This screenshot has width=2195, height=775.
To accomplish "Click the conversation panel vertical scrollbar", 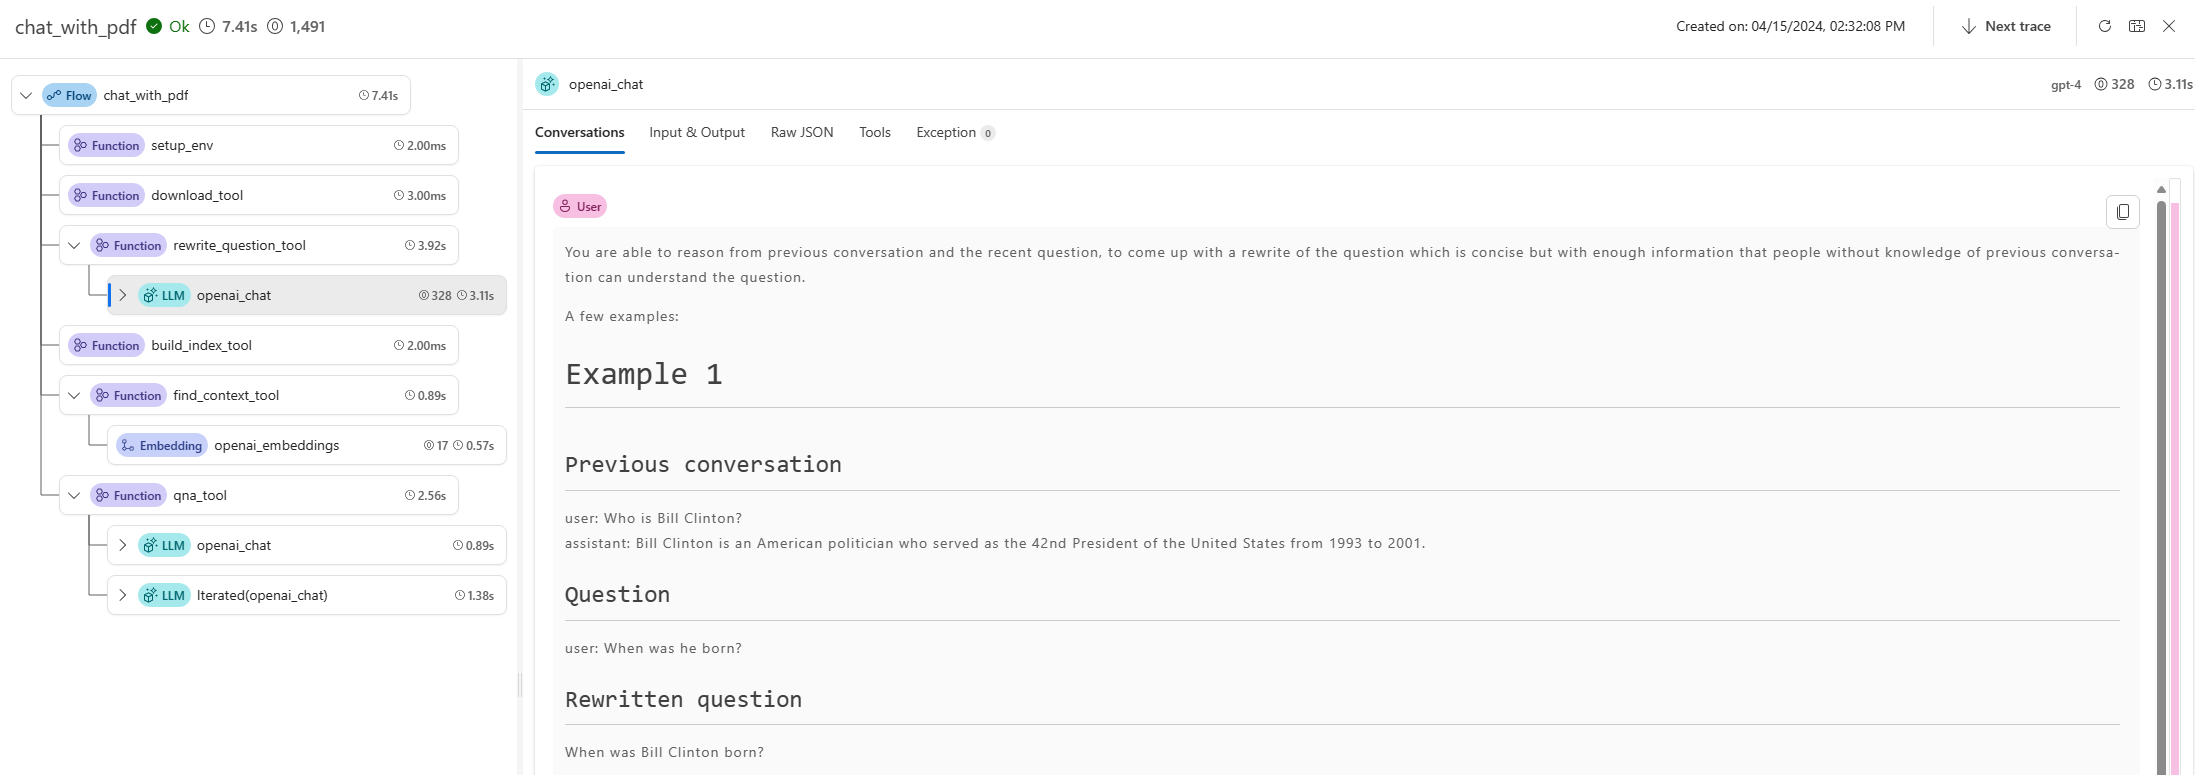I will point(2161,480).
